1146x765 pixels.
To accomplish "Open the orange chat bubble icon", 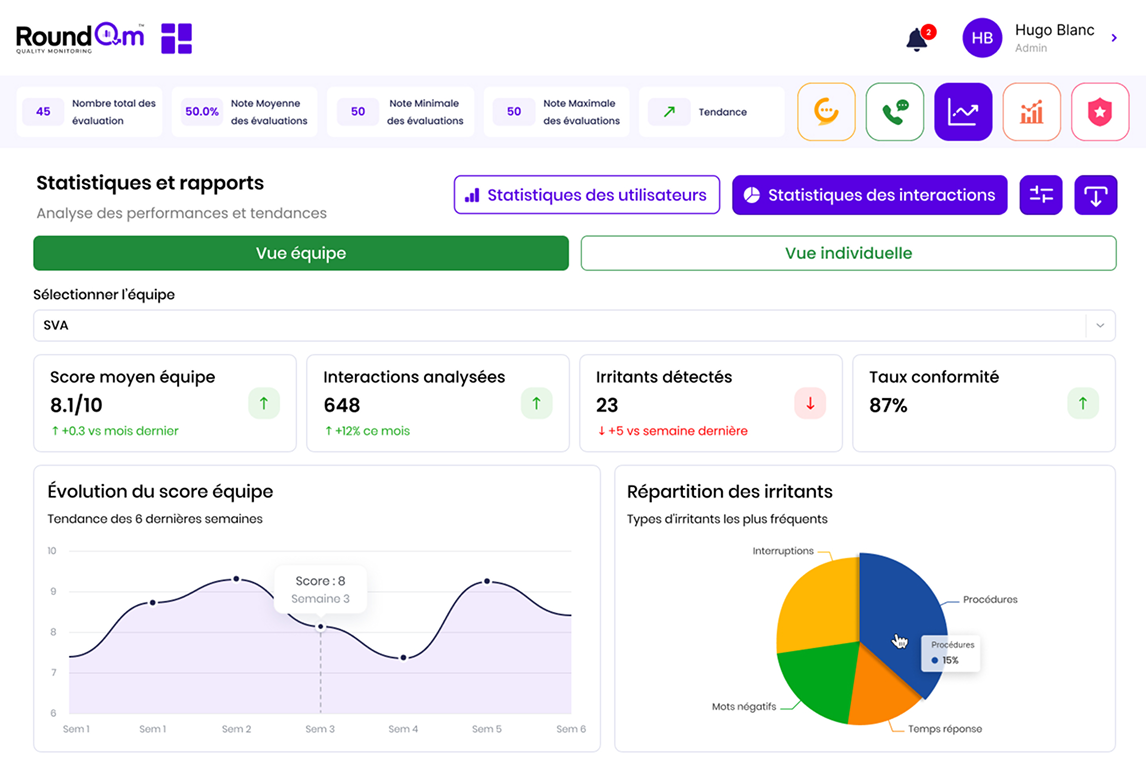I will (826, 112).
